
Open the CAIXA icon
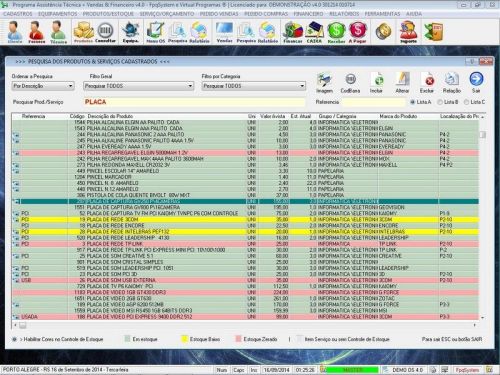tap(314, 32)
